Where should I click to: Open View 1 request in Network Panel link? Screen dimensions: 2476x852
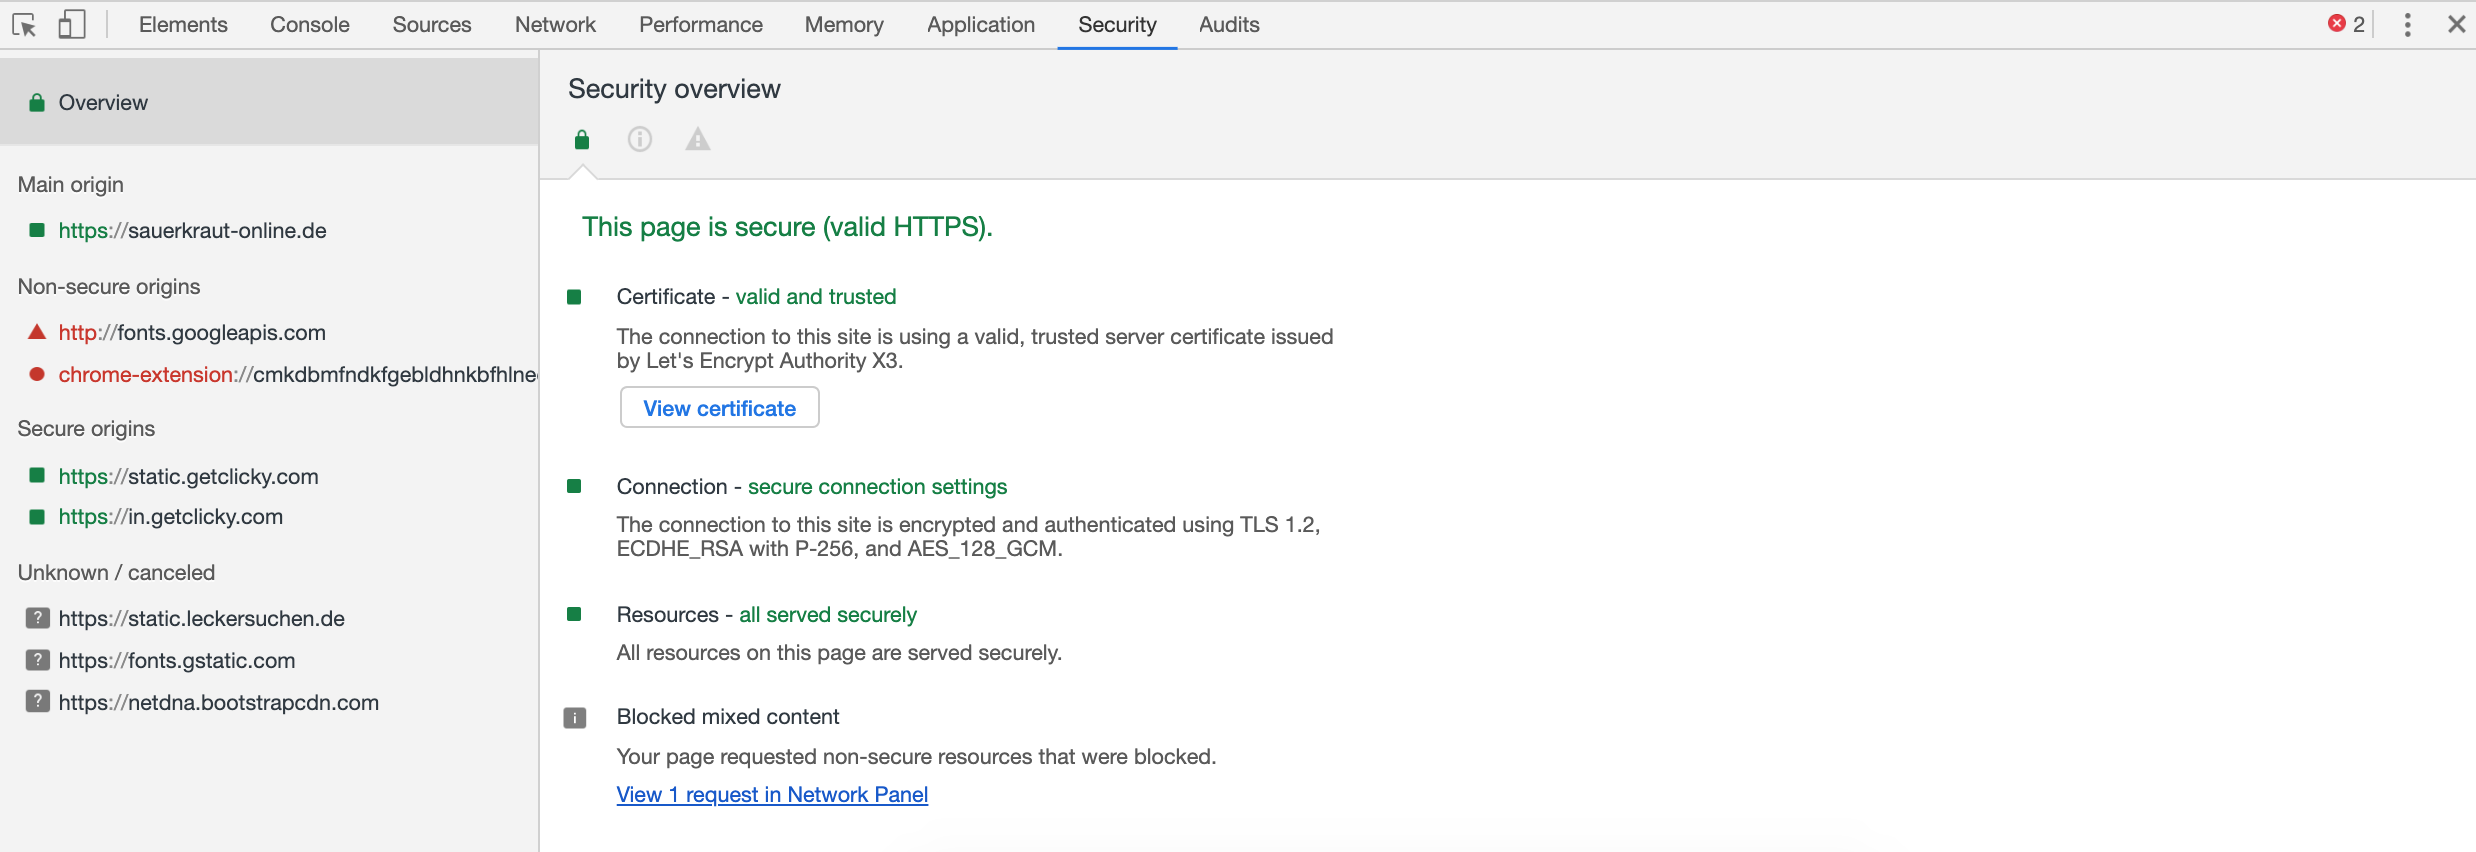click(772, 795)
